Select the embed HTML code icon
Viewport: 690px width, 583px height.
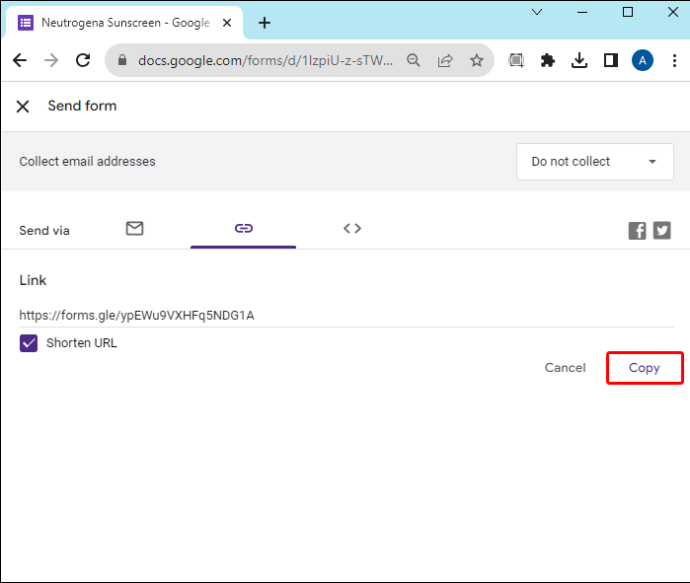(x=352, y=228)
